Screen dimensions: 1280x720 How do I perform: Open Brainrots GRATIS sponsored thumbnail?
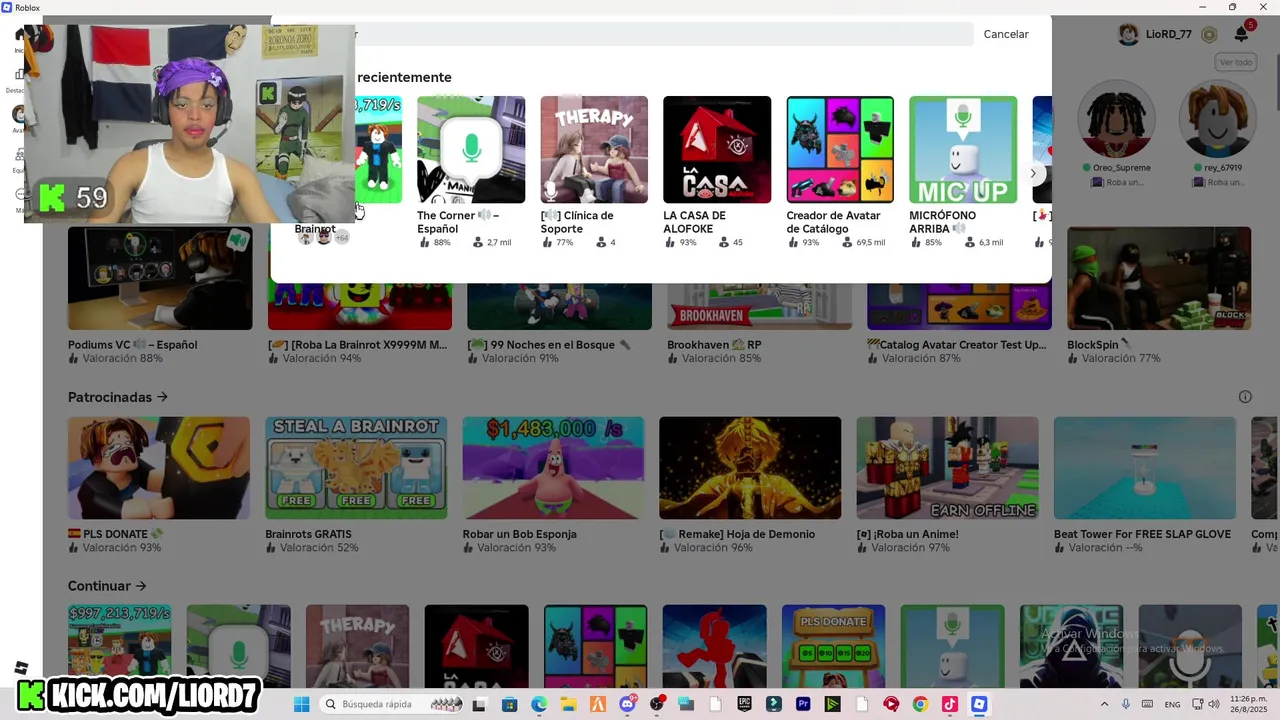point(356,468)
